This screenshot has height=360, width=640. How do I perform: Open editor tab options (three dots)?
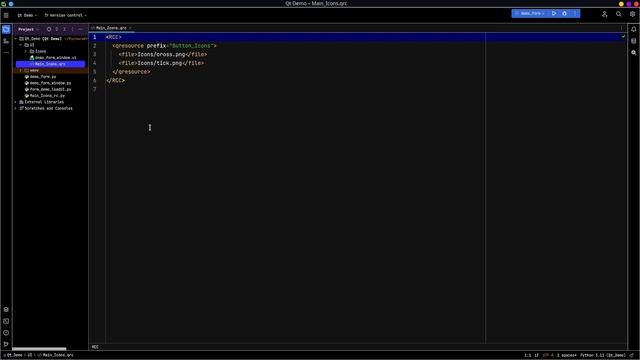(622, 28)
